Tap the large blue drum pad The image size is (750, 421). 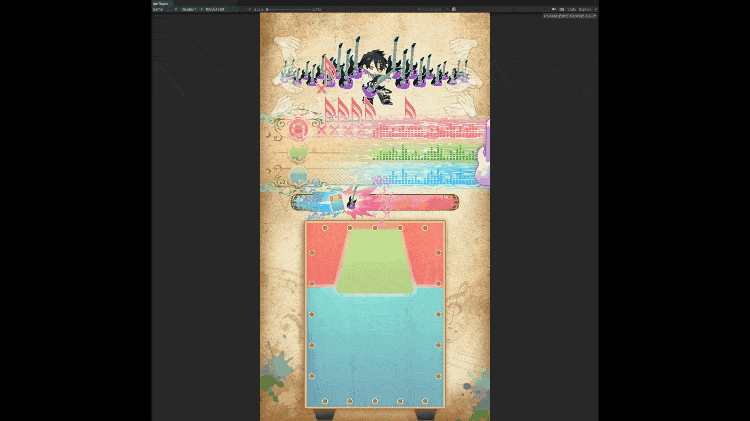click(375, 345)
